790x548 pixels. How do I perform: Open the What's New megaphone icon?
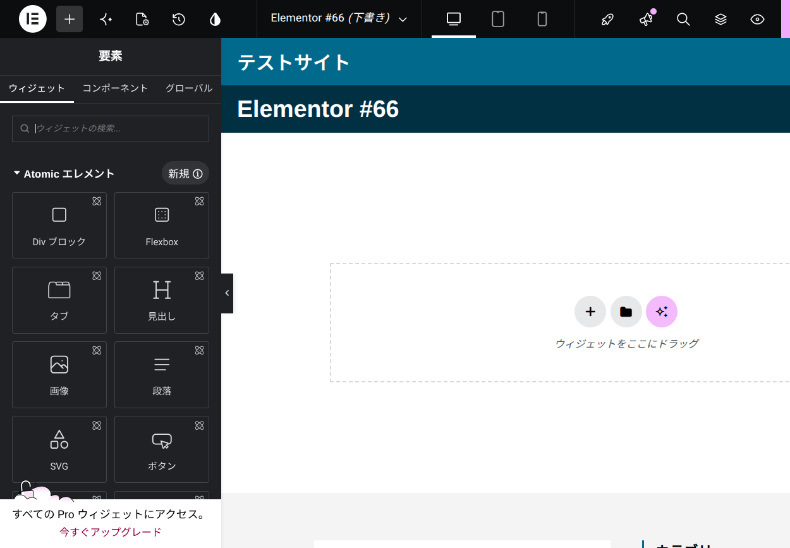click(x=646, y=19)
